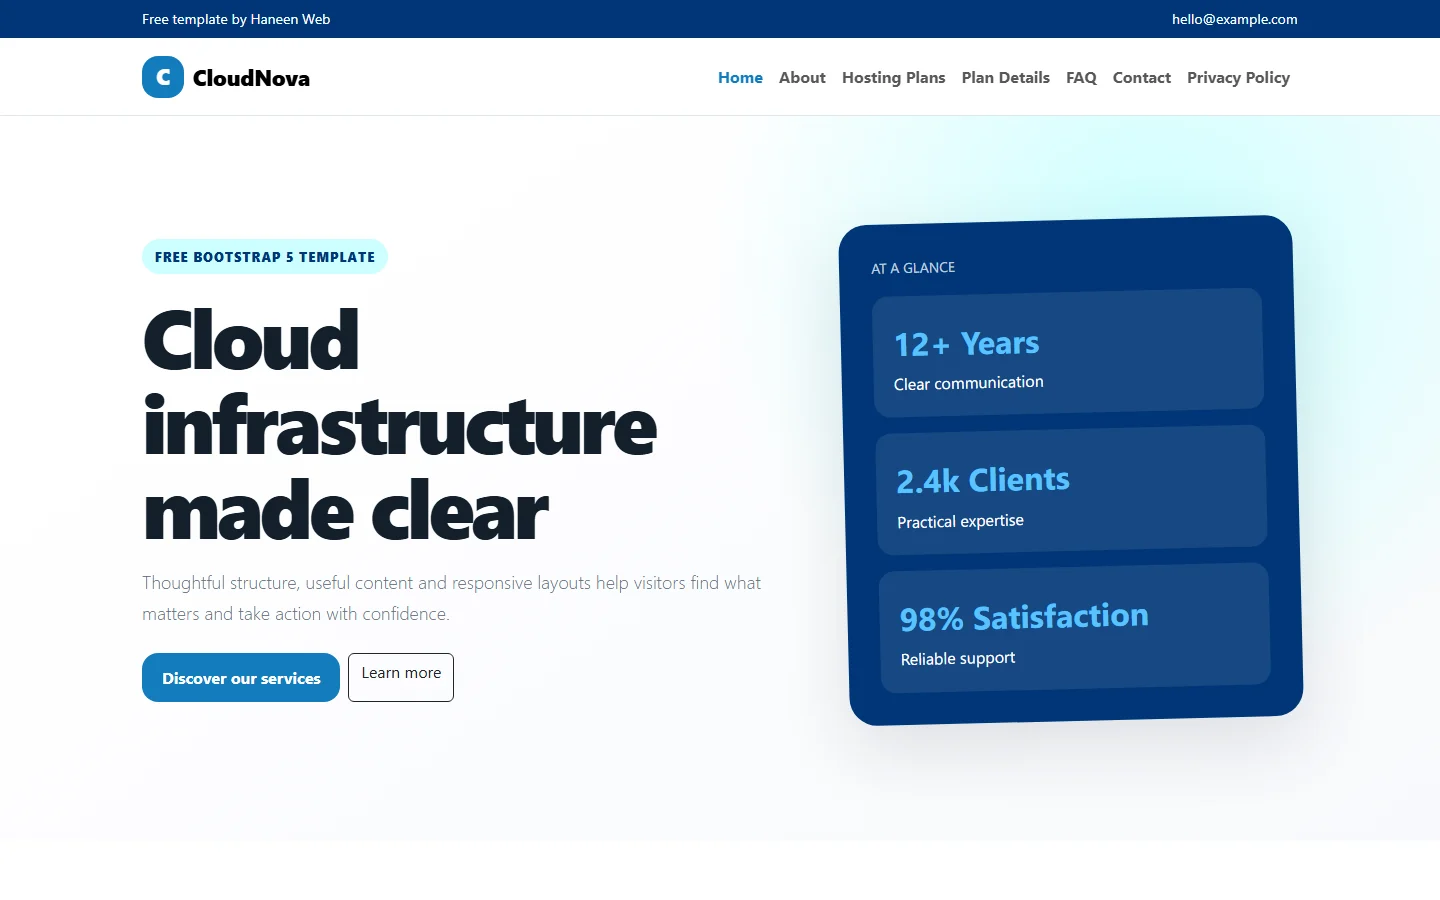1440x900 pixels.
Task: Click the 12+ Years stat card
Action: (1068, 352)
